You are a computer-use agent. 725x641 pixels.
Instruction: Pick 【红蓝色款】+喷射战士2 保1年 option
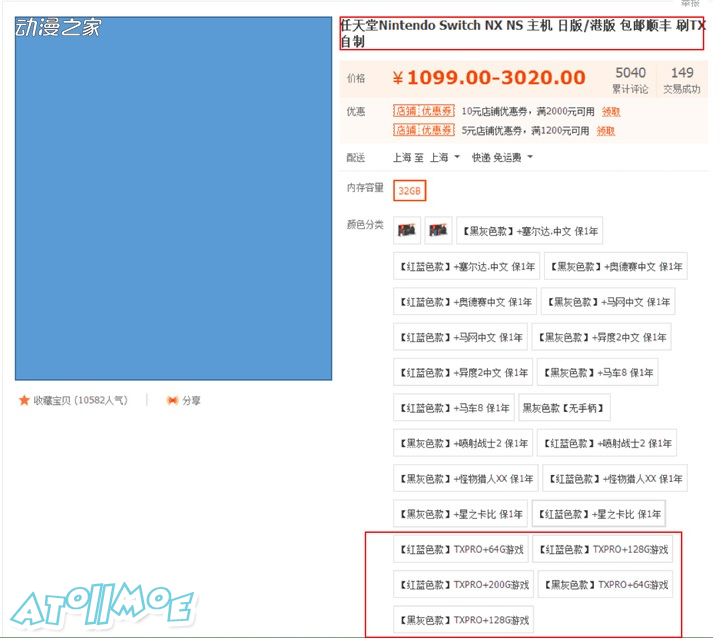click(x=607, y=443)
